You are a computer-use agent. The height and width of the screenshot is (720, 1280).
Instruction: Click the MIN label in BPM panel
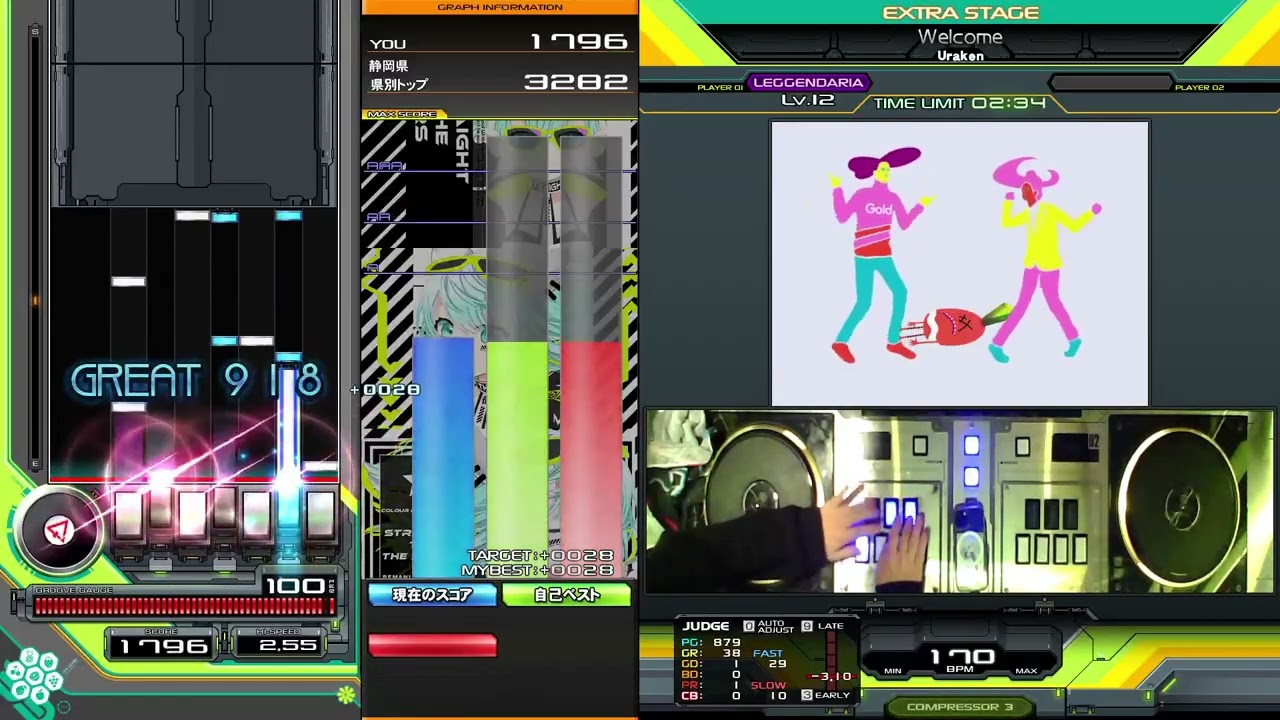(x=893, y=671)
